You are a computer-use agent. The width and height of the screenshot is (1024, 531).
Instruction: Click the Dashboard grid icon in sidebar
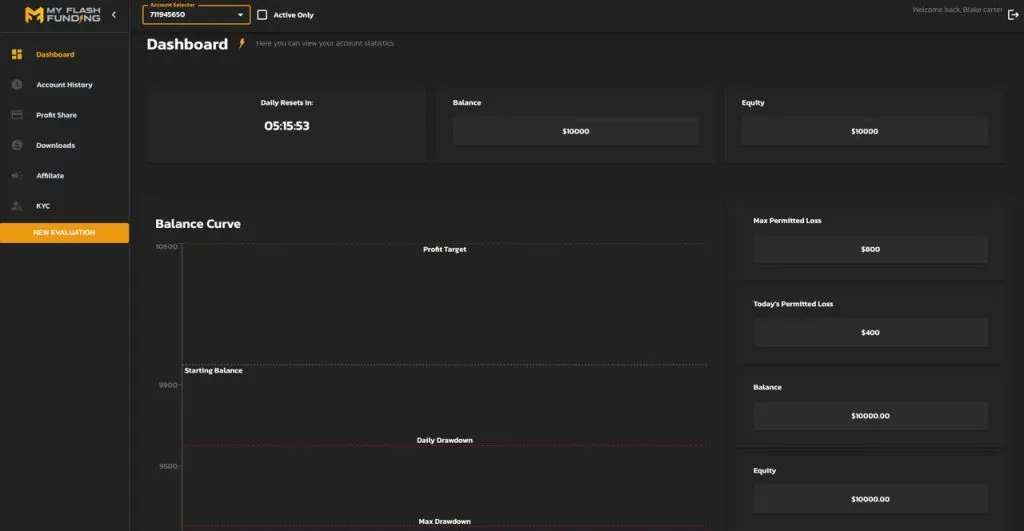17,54
